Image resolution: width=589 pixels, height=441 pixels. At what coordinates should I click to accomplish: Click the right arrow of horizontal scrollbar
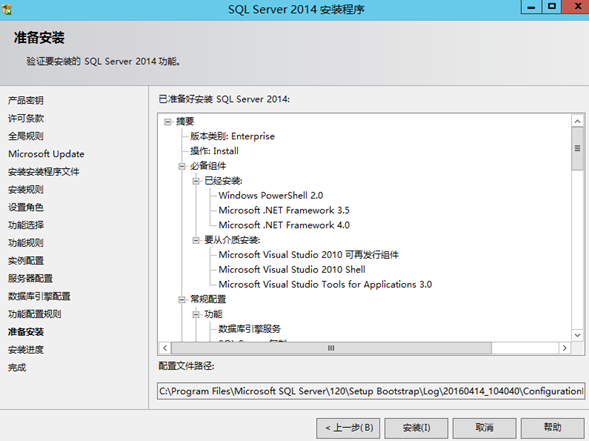564,348
